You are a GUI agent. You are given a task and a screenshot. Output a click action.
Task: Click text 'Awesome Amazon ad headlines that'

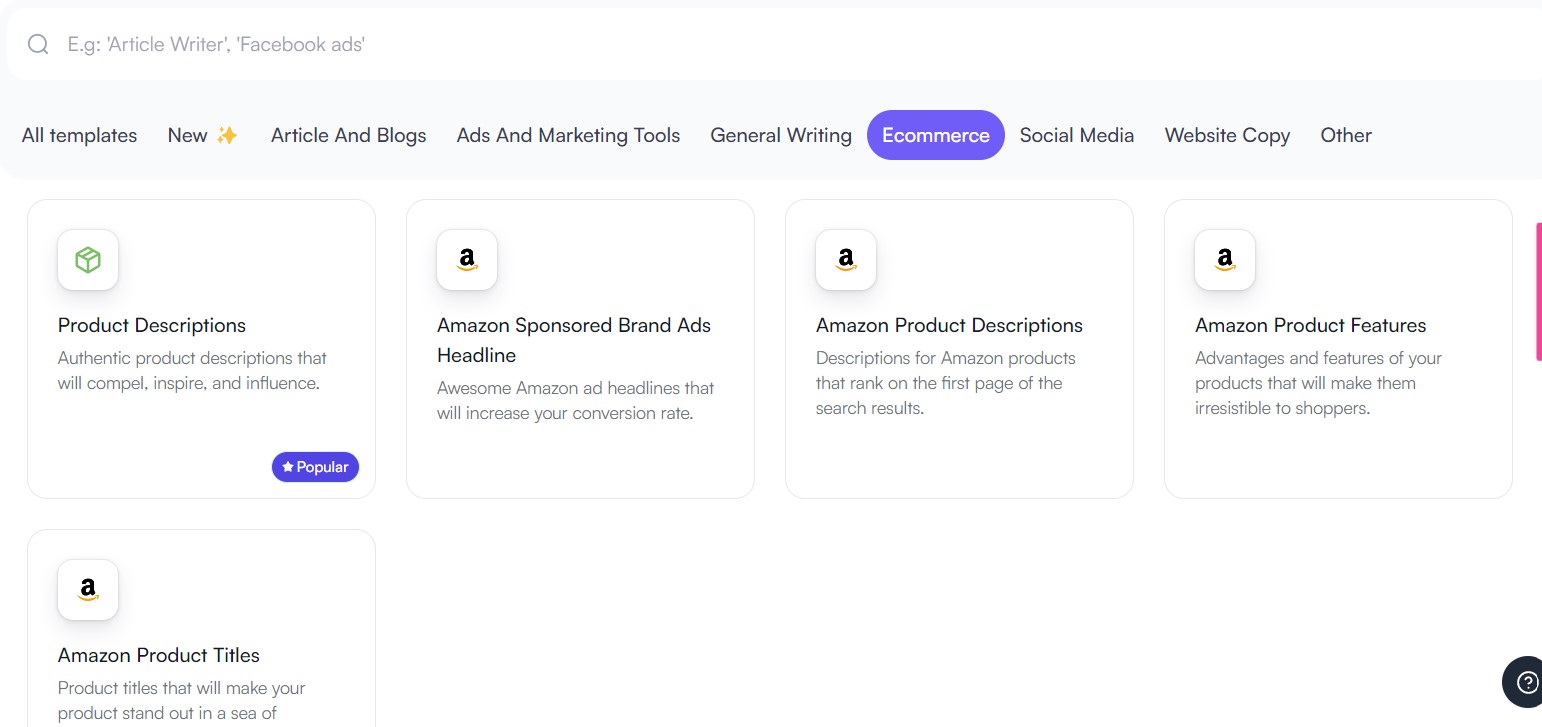click(575, 388)
